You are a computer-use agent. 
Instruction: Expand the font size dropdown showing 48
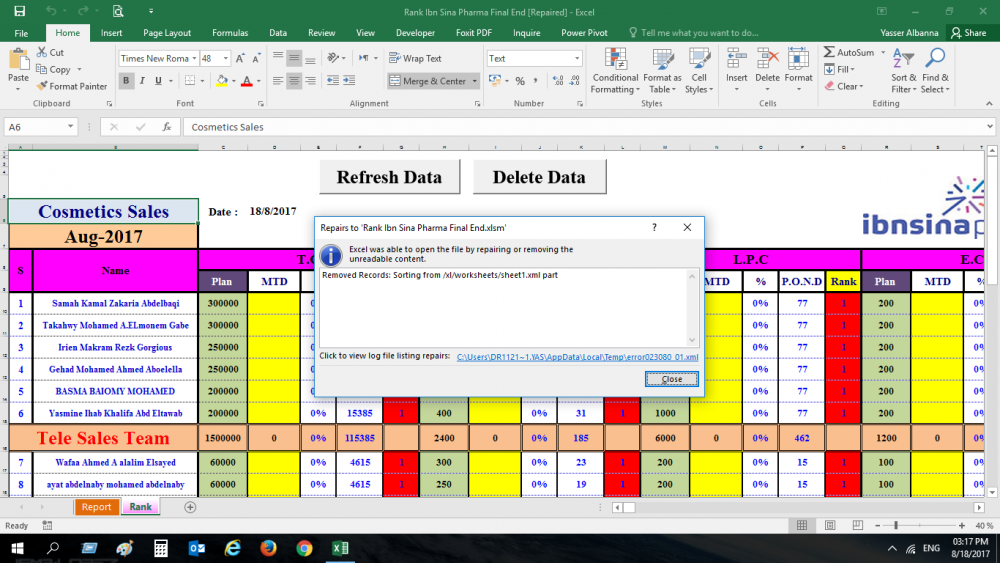225,59
